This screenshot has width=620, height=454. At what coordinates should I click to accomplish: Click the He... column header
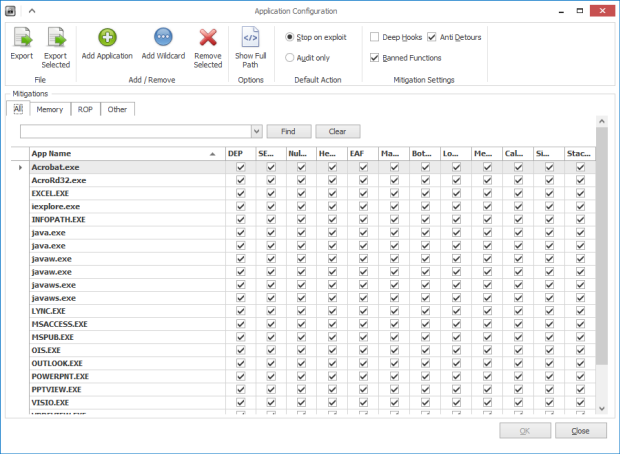point(332,153)
